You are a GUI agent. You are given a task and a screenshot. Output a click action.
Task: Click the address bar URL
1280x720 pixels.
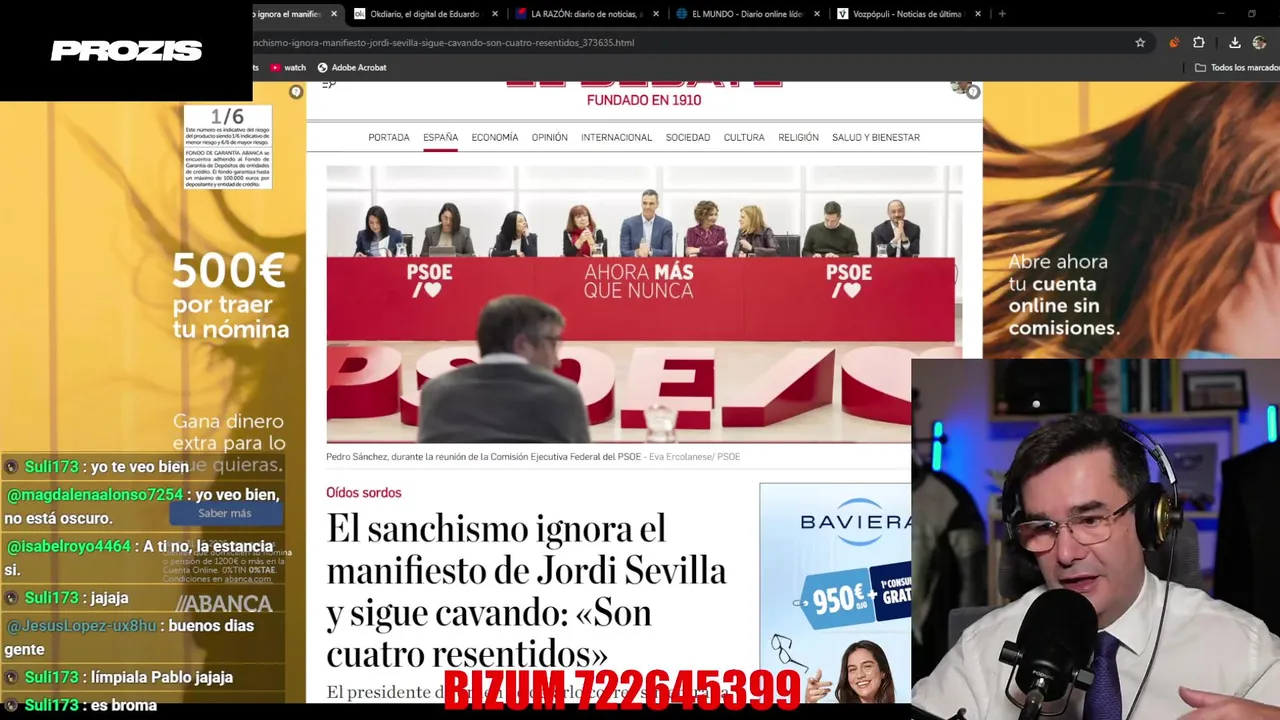pyautogui.click(x=444, y=43)
